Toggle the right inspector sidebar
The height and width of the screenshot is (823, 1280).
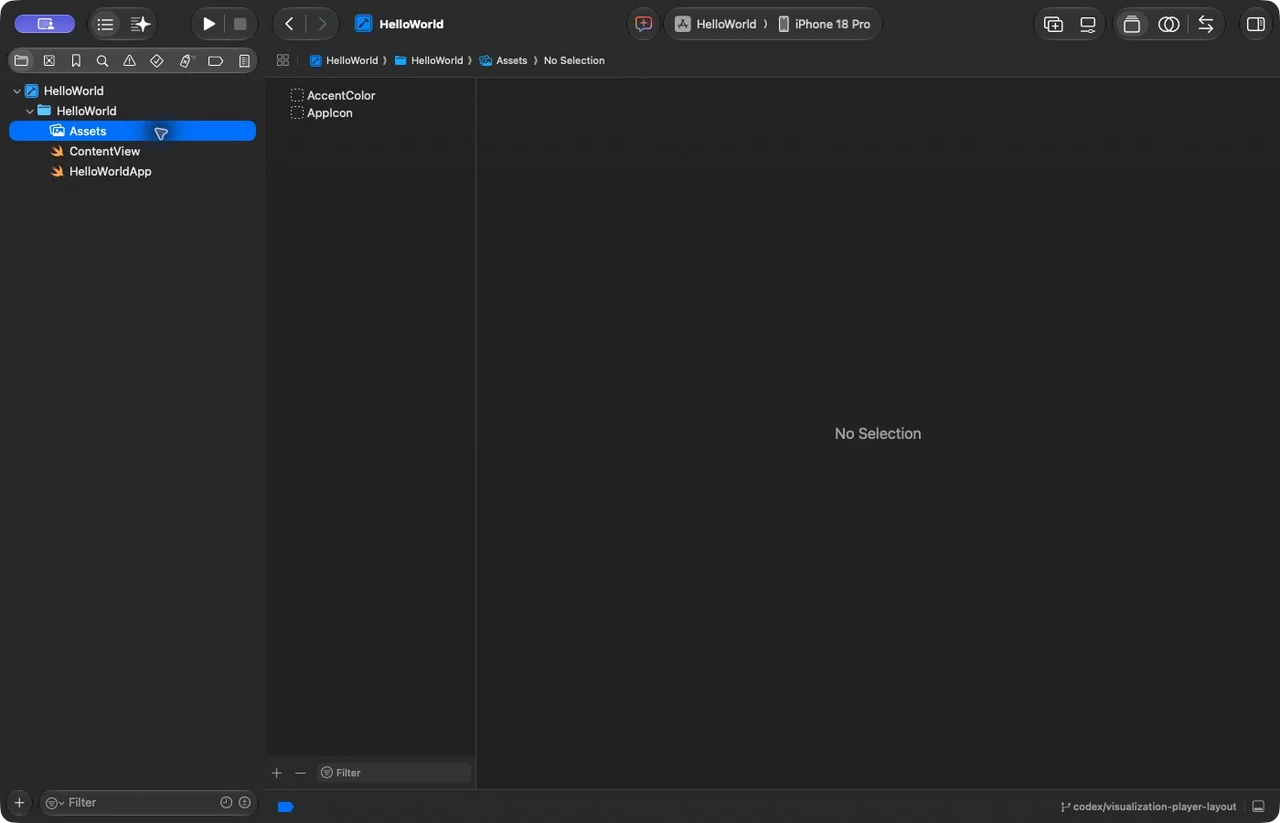coord(1256,24)
